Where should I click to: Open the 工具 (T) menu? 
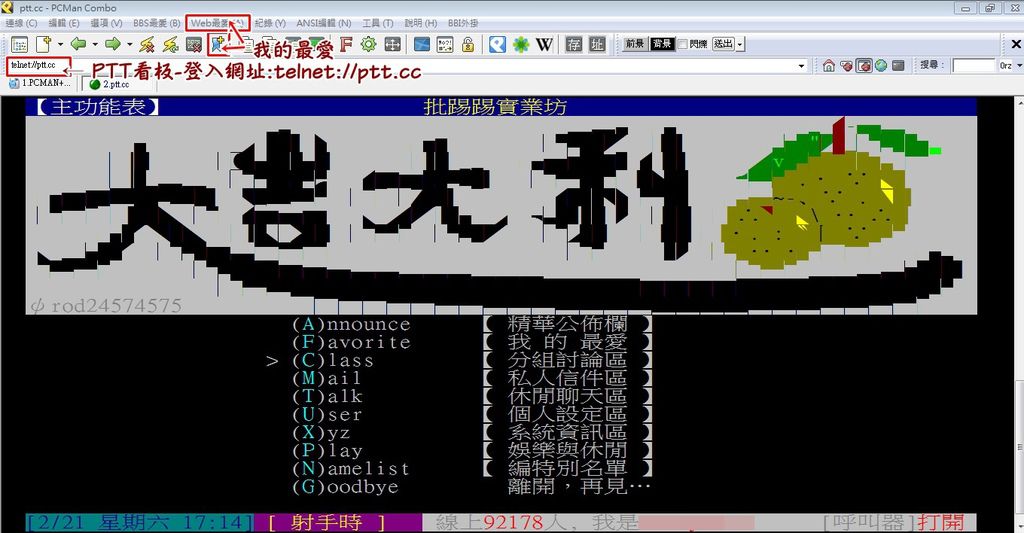coord(377,23)
